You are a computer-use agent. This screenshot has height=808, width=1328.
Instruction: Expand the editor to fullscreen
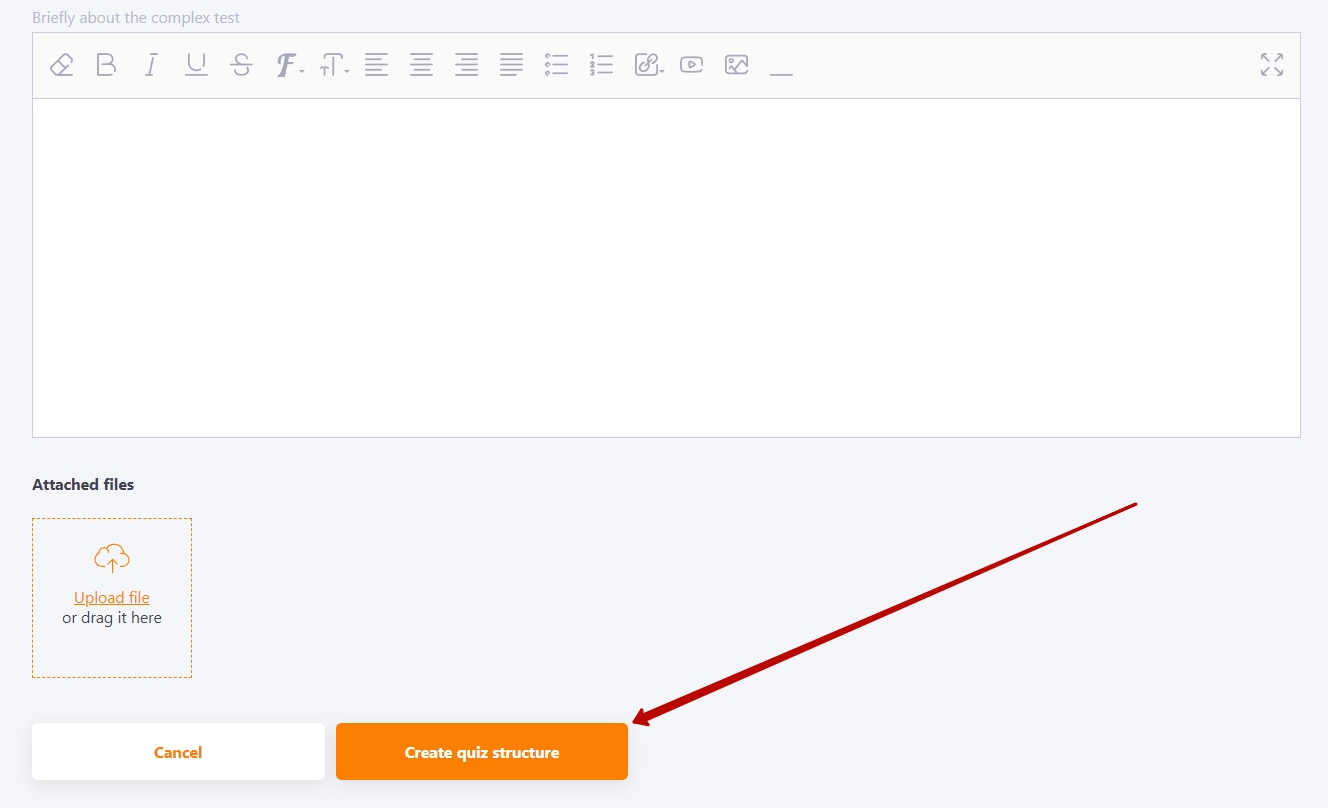coord(1272,65)
